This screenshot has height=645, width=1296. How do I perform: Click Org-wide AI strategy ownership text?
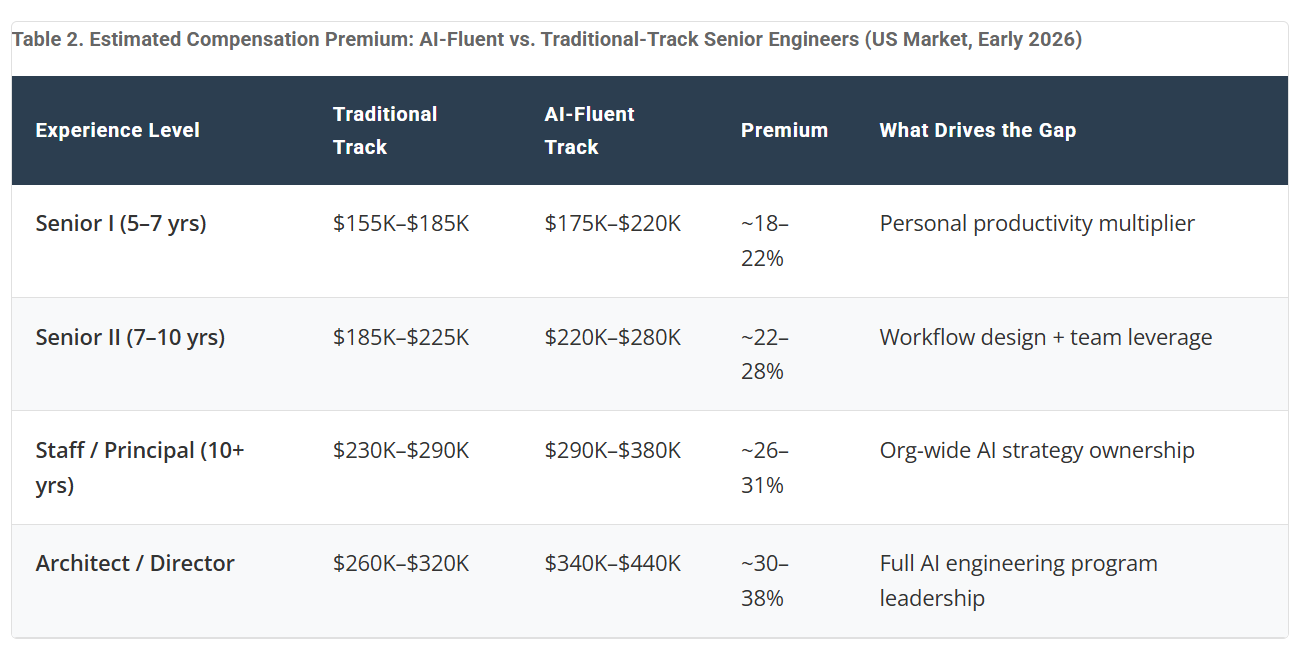tap(1037, 450)
